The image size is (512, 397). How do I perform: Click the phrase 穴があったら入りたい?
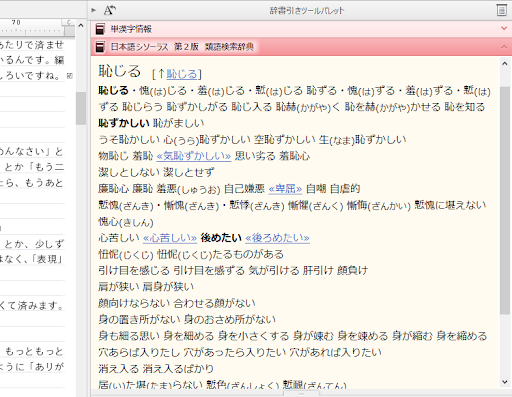234,352
